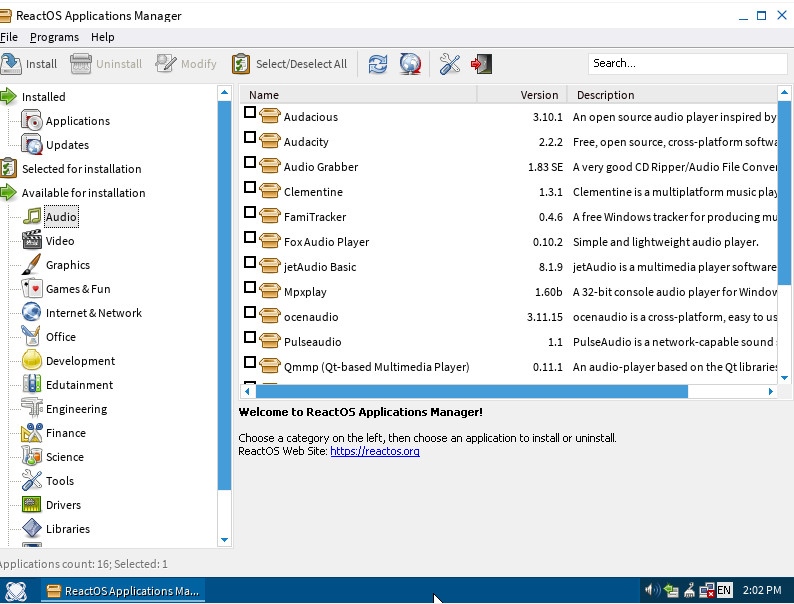Open the Games & Fun category
This screenshot has width=794, height=604.
point(78,289)
